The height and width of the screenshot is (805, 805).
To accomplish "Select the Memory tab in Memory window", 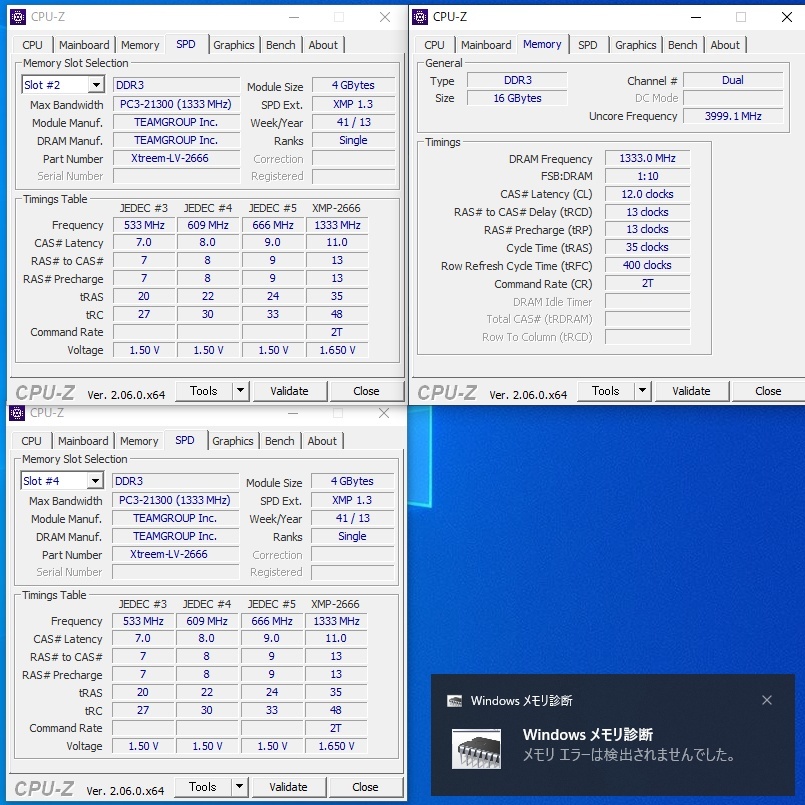I will pos(542,44).
